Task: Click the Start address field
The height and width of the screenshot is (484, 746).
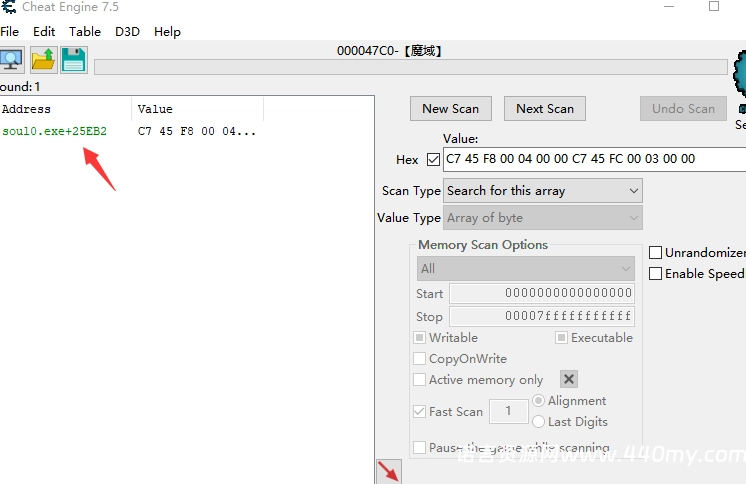Action: pyautogui.click(x=542, y=293)
